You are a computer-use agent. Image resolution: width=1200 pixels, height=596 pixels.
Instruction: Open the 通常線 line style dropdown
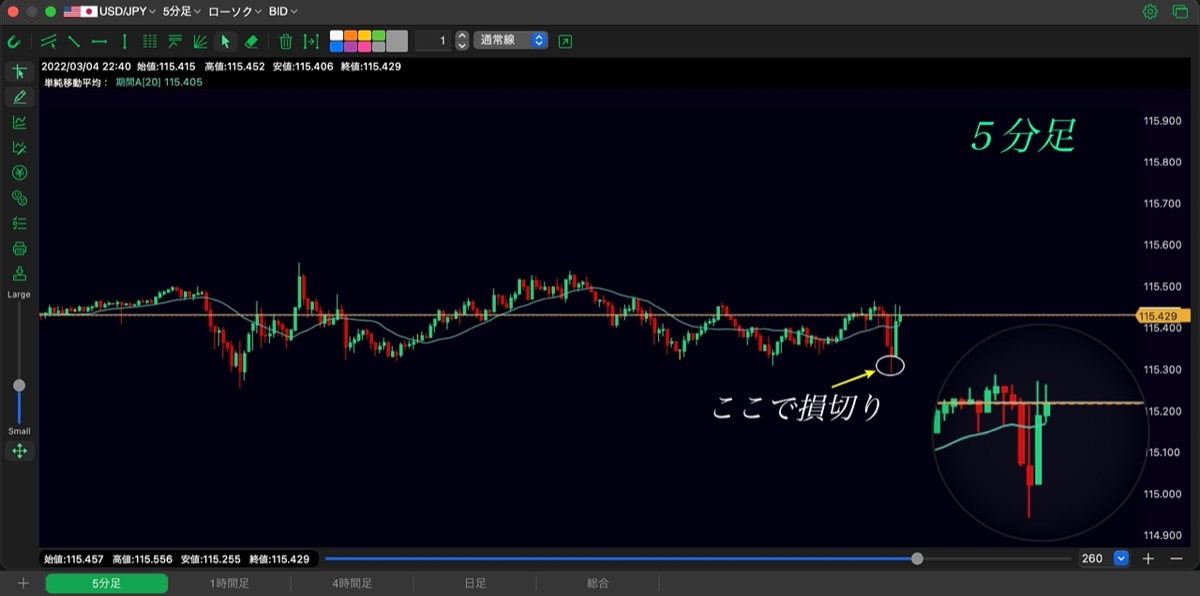[x=511, y=41]
